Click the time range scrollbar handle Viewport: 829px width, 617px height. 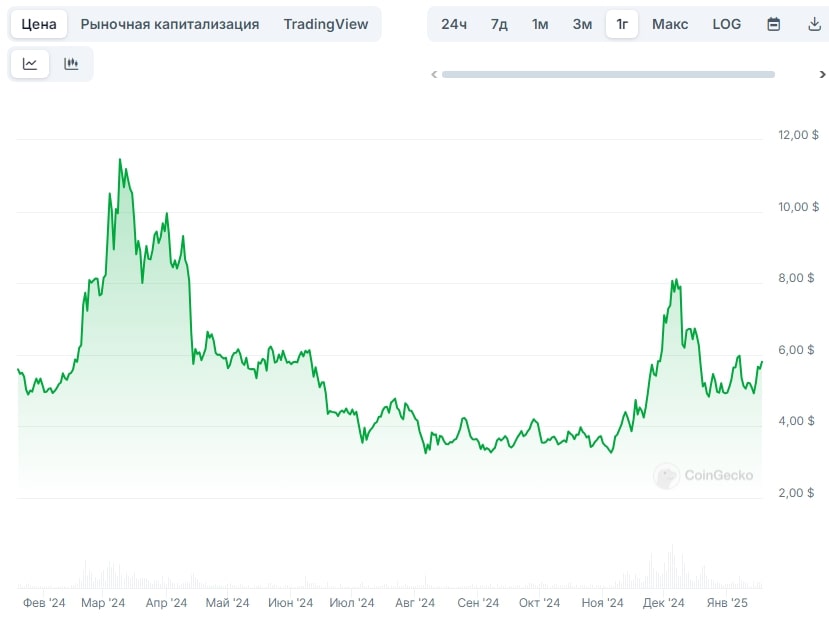(609, 75)
